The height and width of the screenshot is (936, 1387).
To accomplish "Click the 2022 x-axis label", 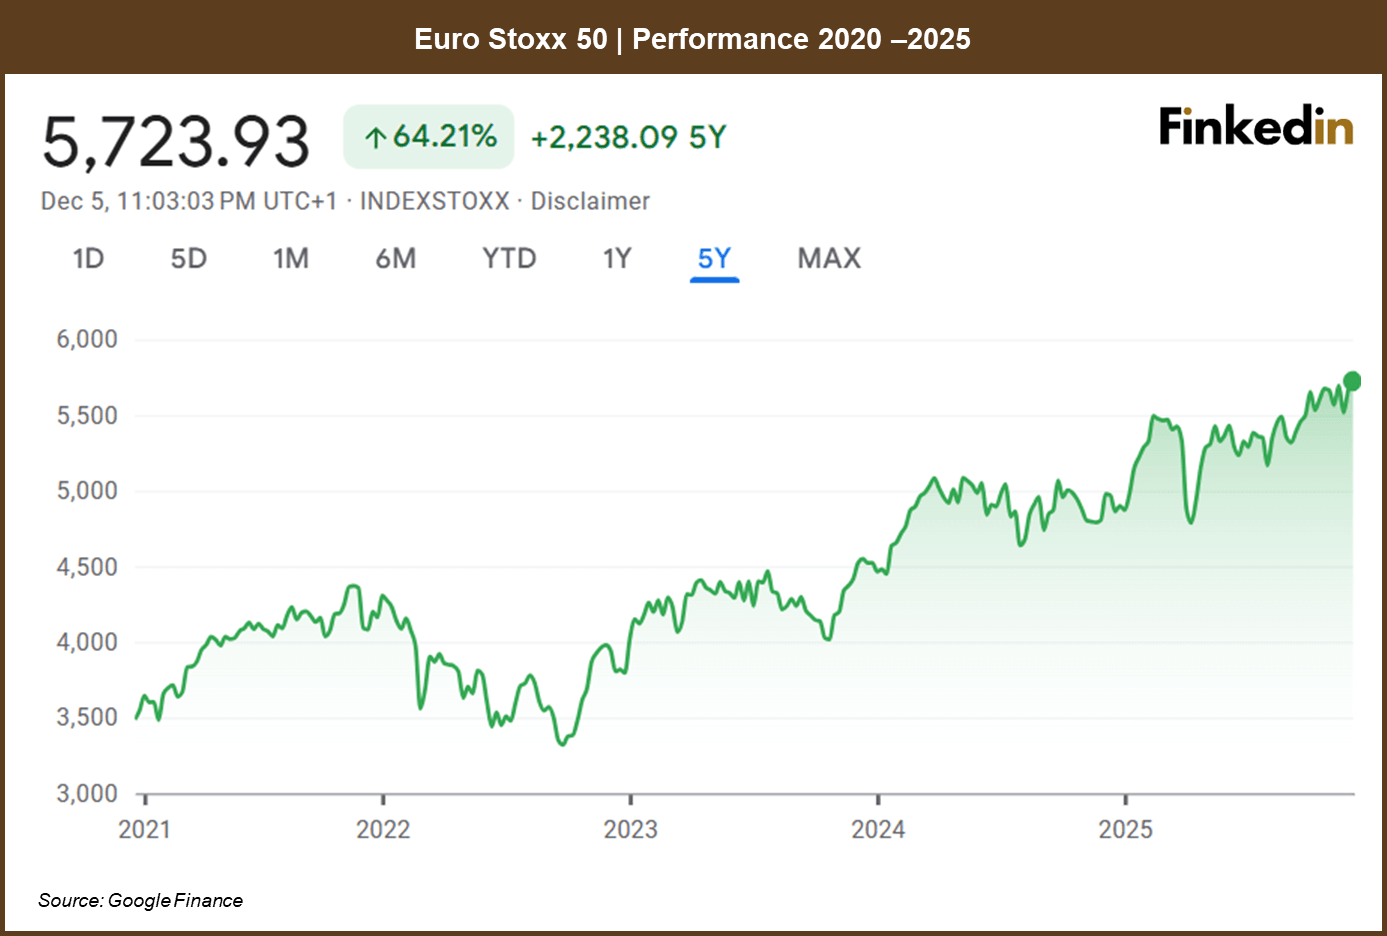I will 383,829.
